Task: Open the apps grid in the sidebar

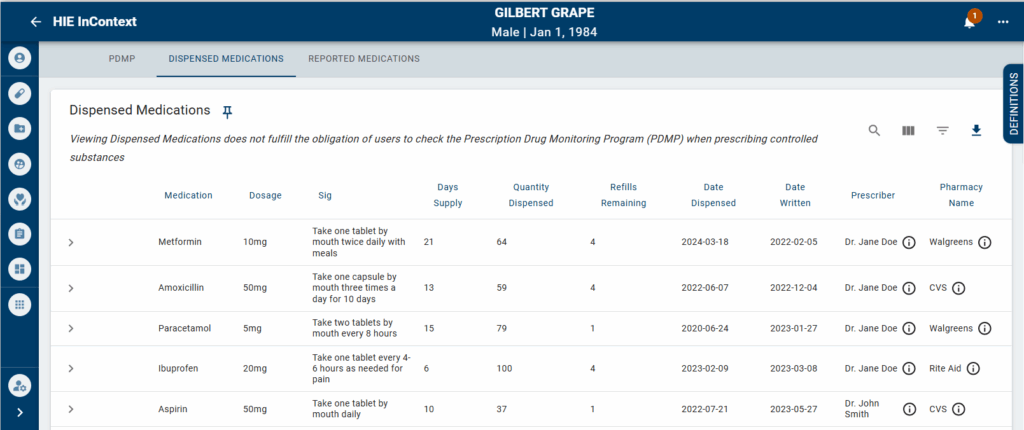Action: [x=19, y=305]
